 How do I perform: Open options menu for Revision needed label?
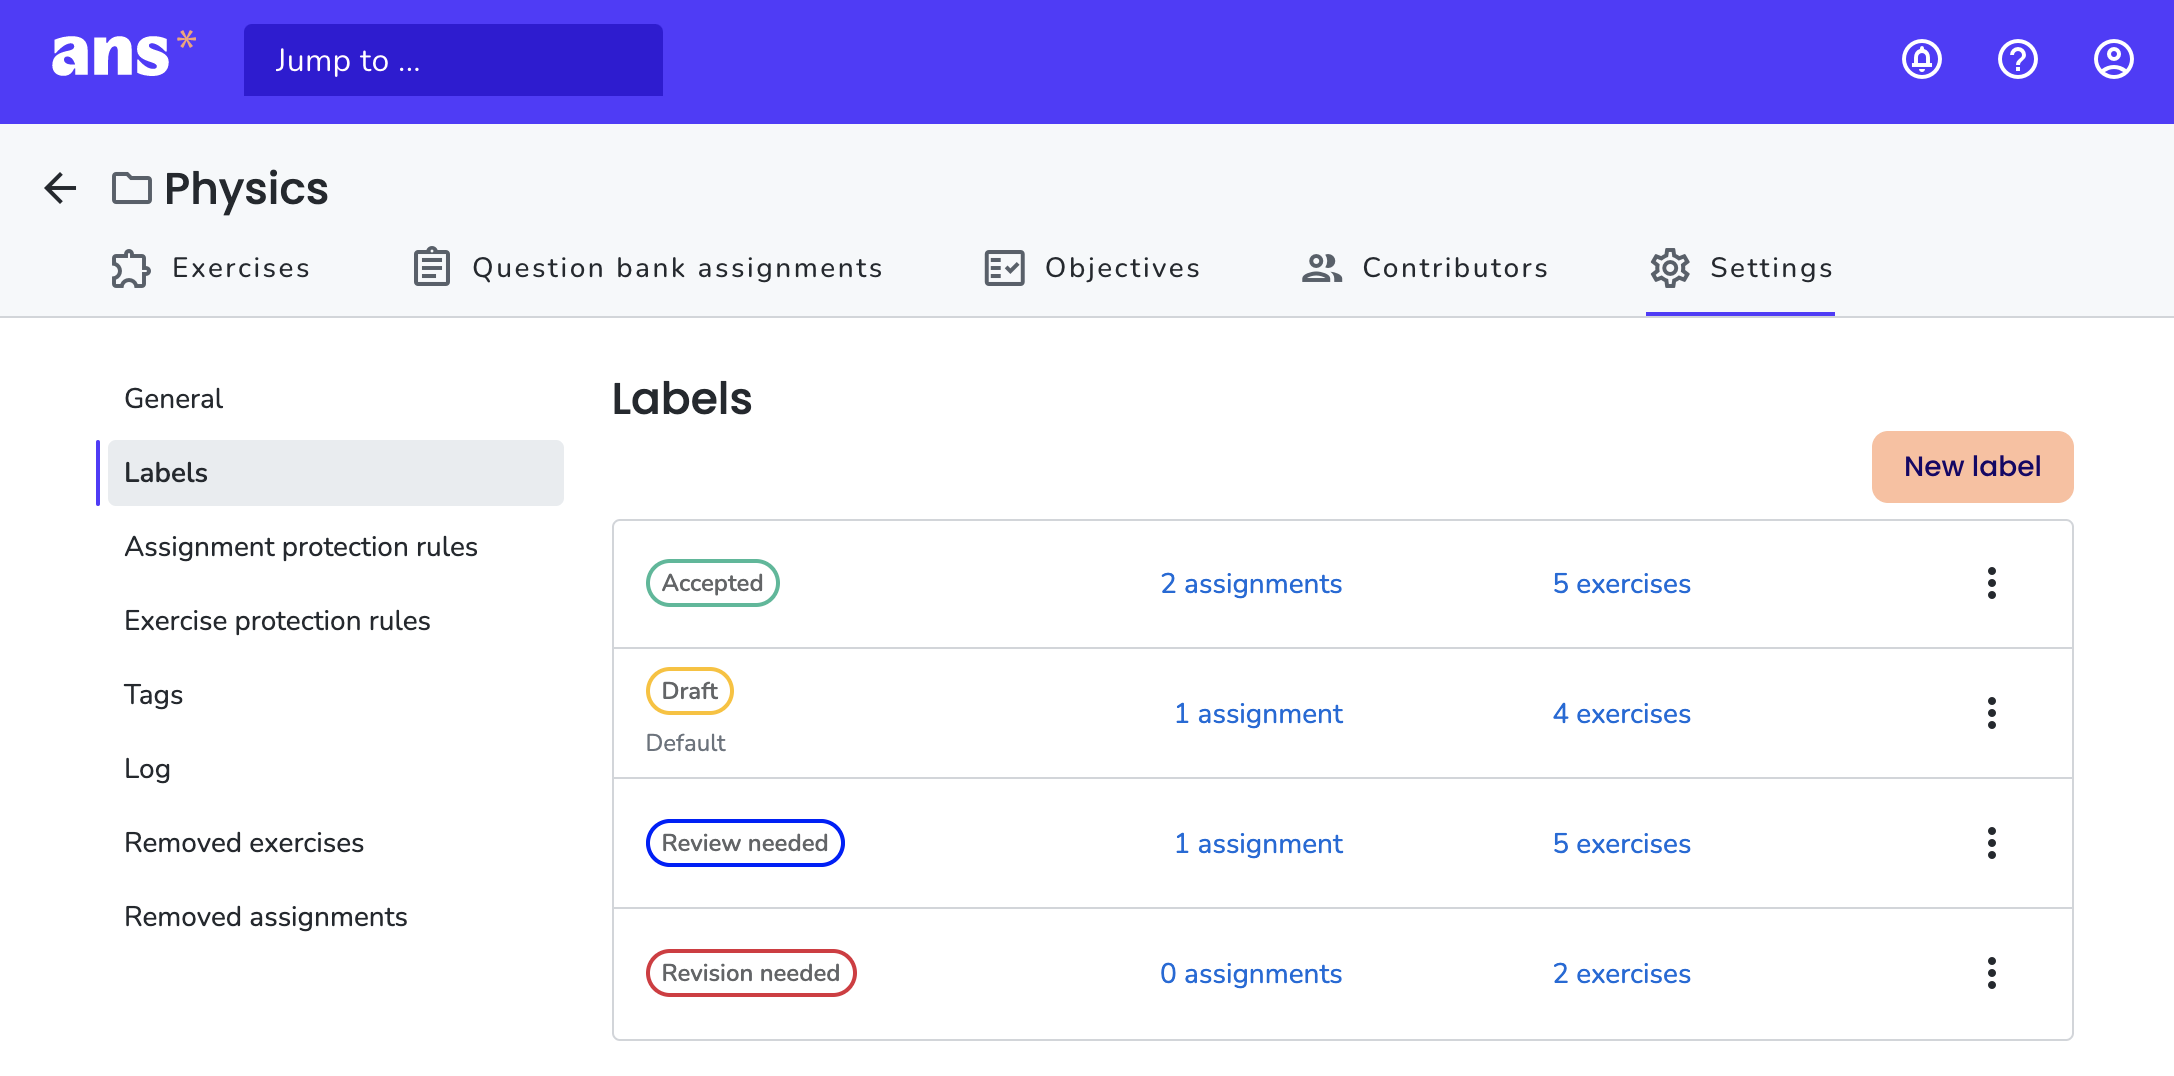(1991, 973)
